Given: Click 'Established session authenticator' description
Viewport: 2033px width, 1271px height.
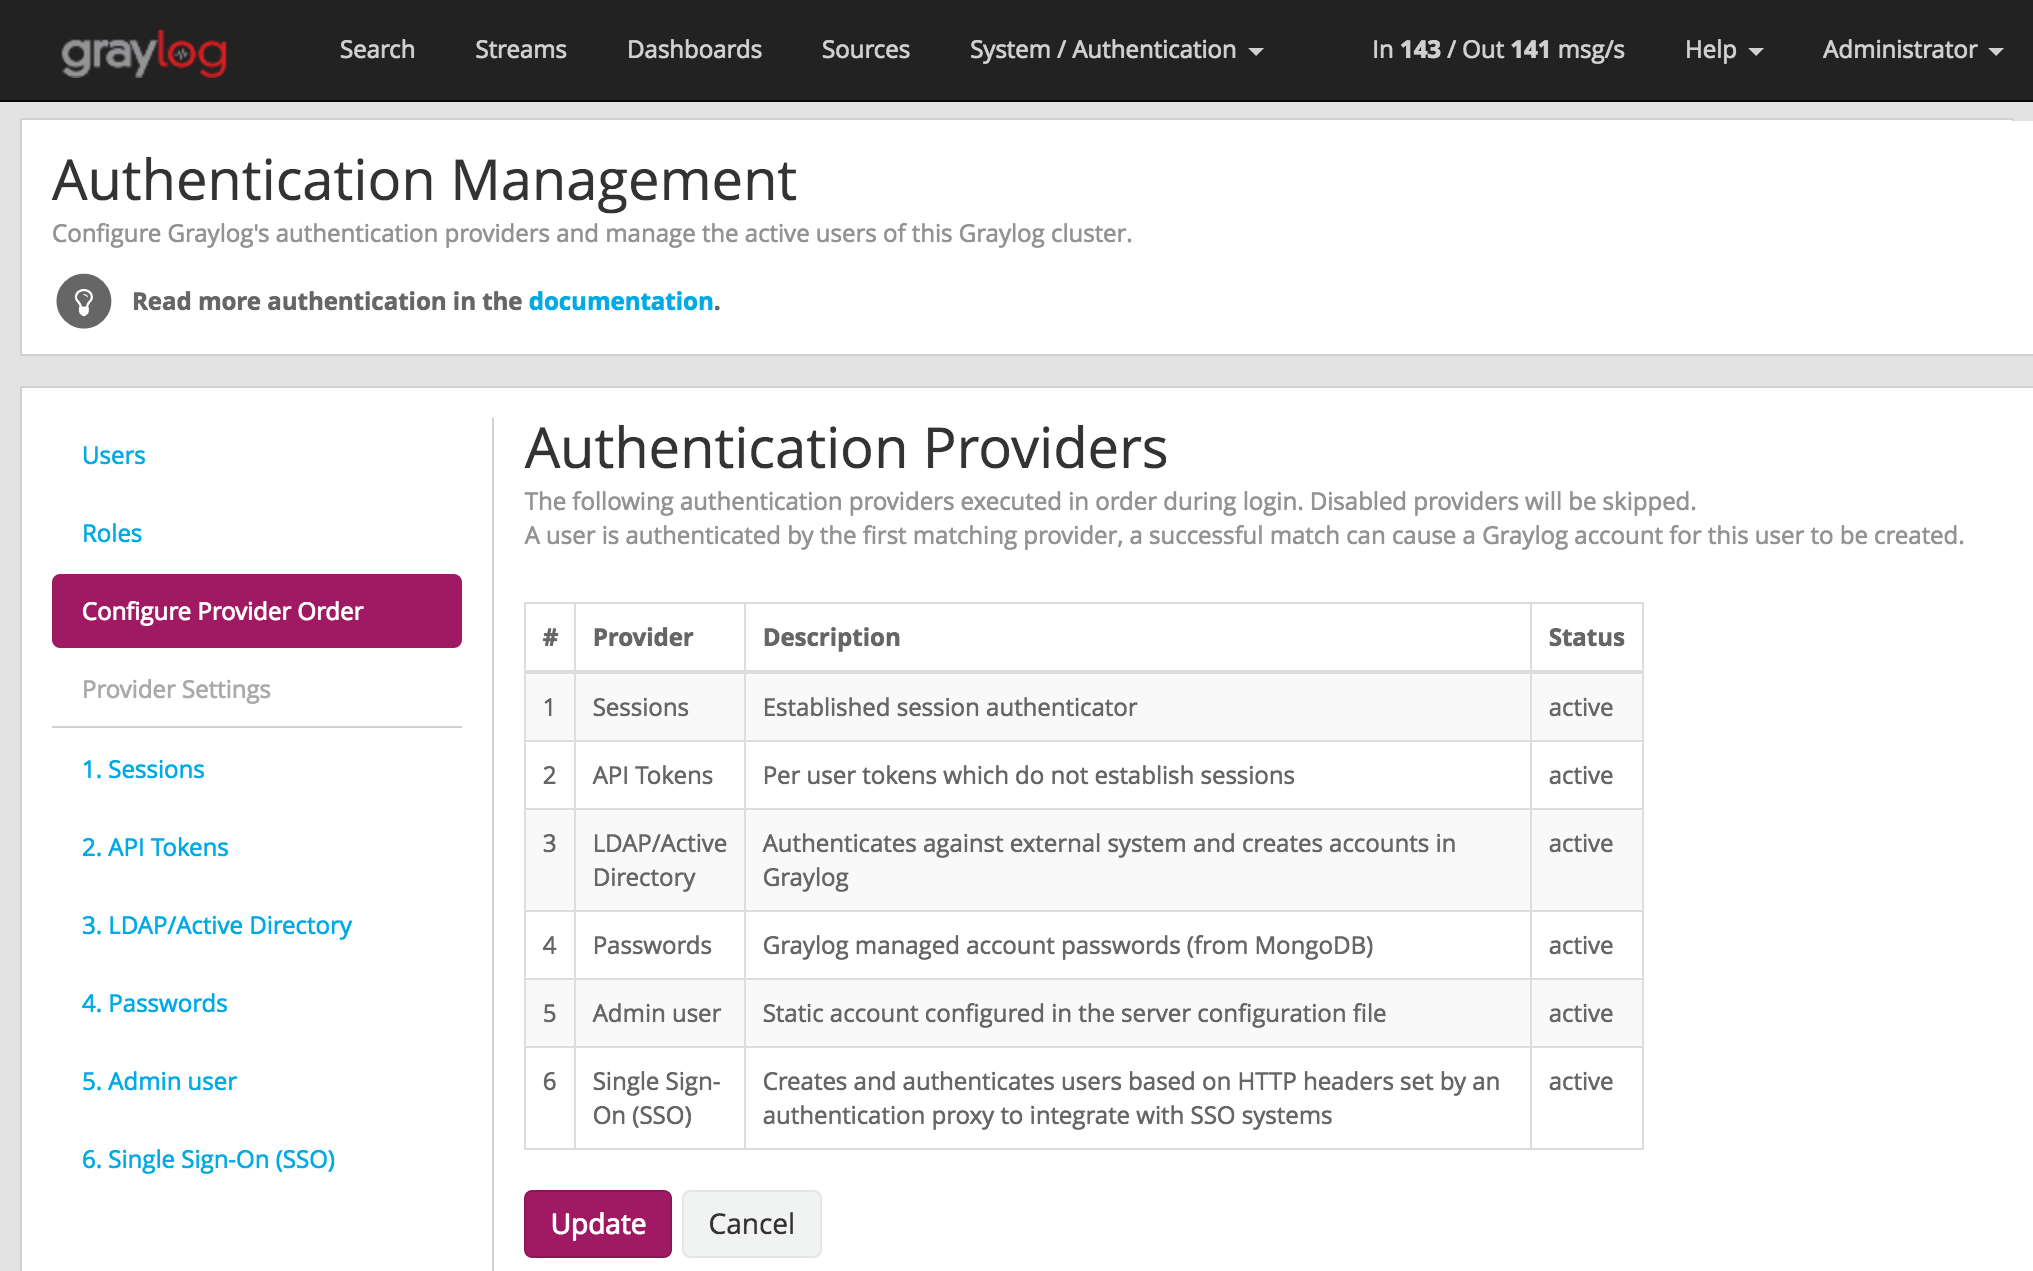Looking at the screenshot, I should point(1137,707).
